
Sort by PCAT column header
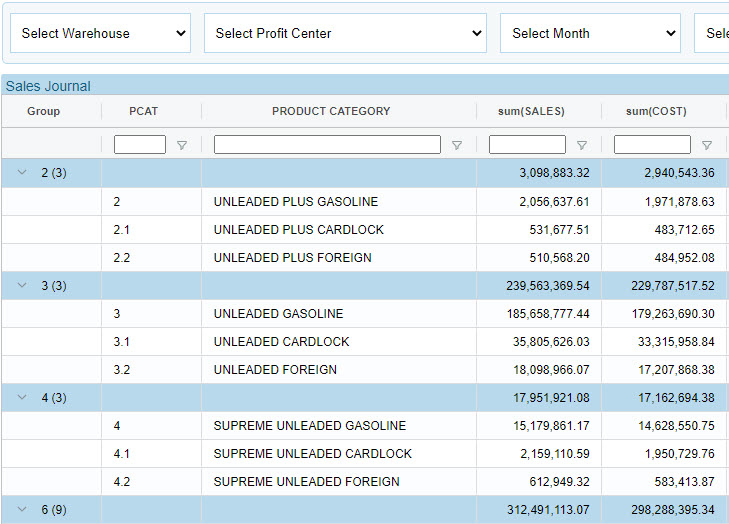(x=144, y=111)
